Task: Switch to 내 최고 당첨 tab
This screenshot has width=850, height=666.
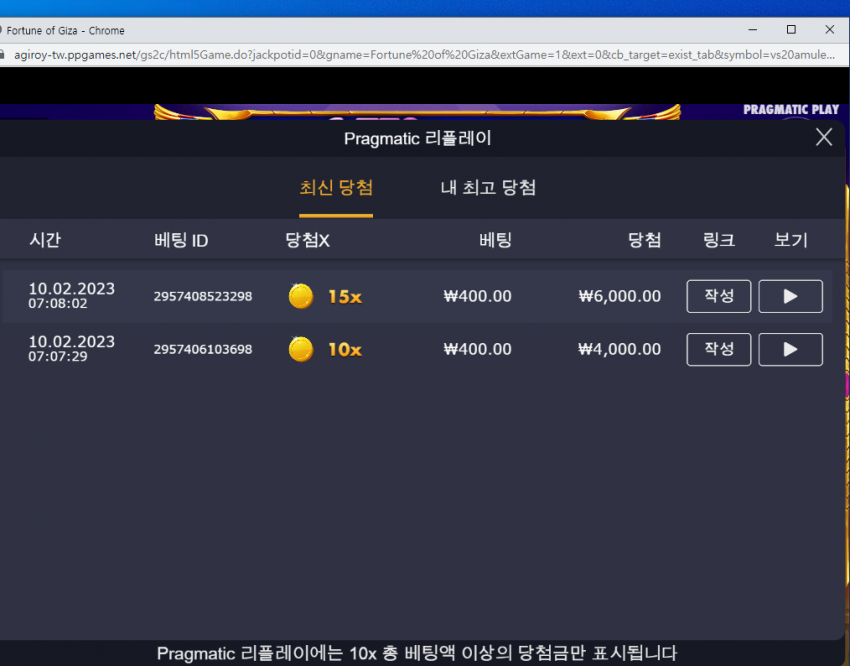Action: click(488, 187)
